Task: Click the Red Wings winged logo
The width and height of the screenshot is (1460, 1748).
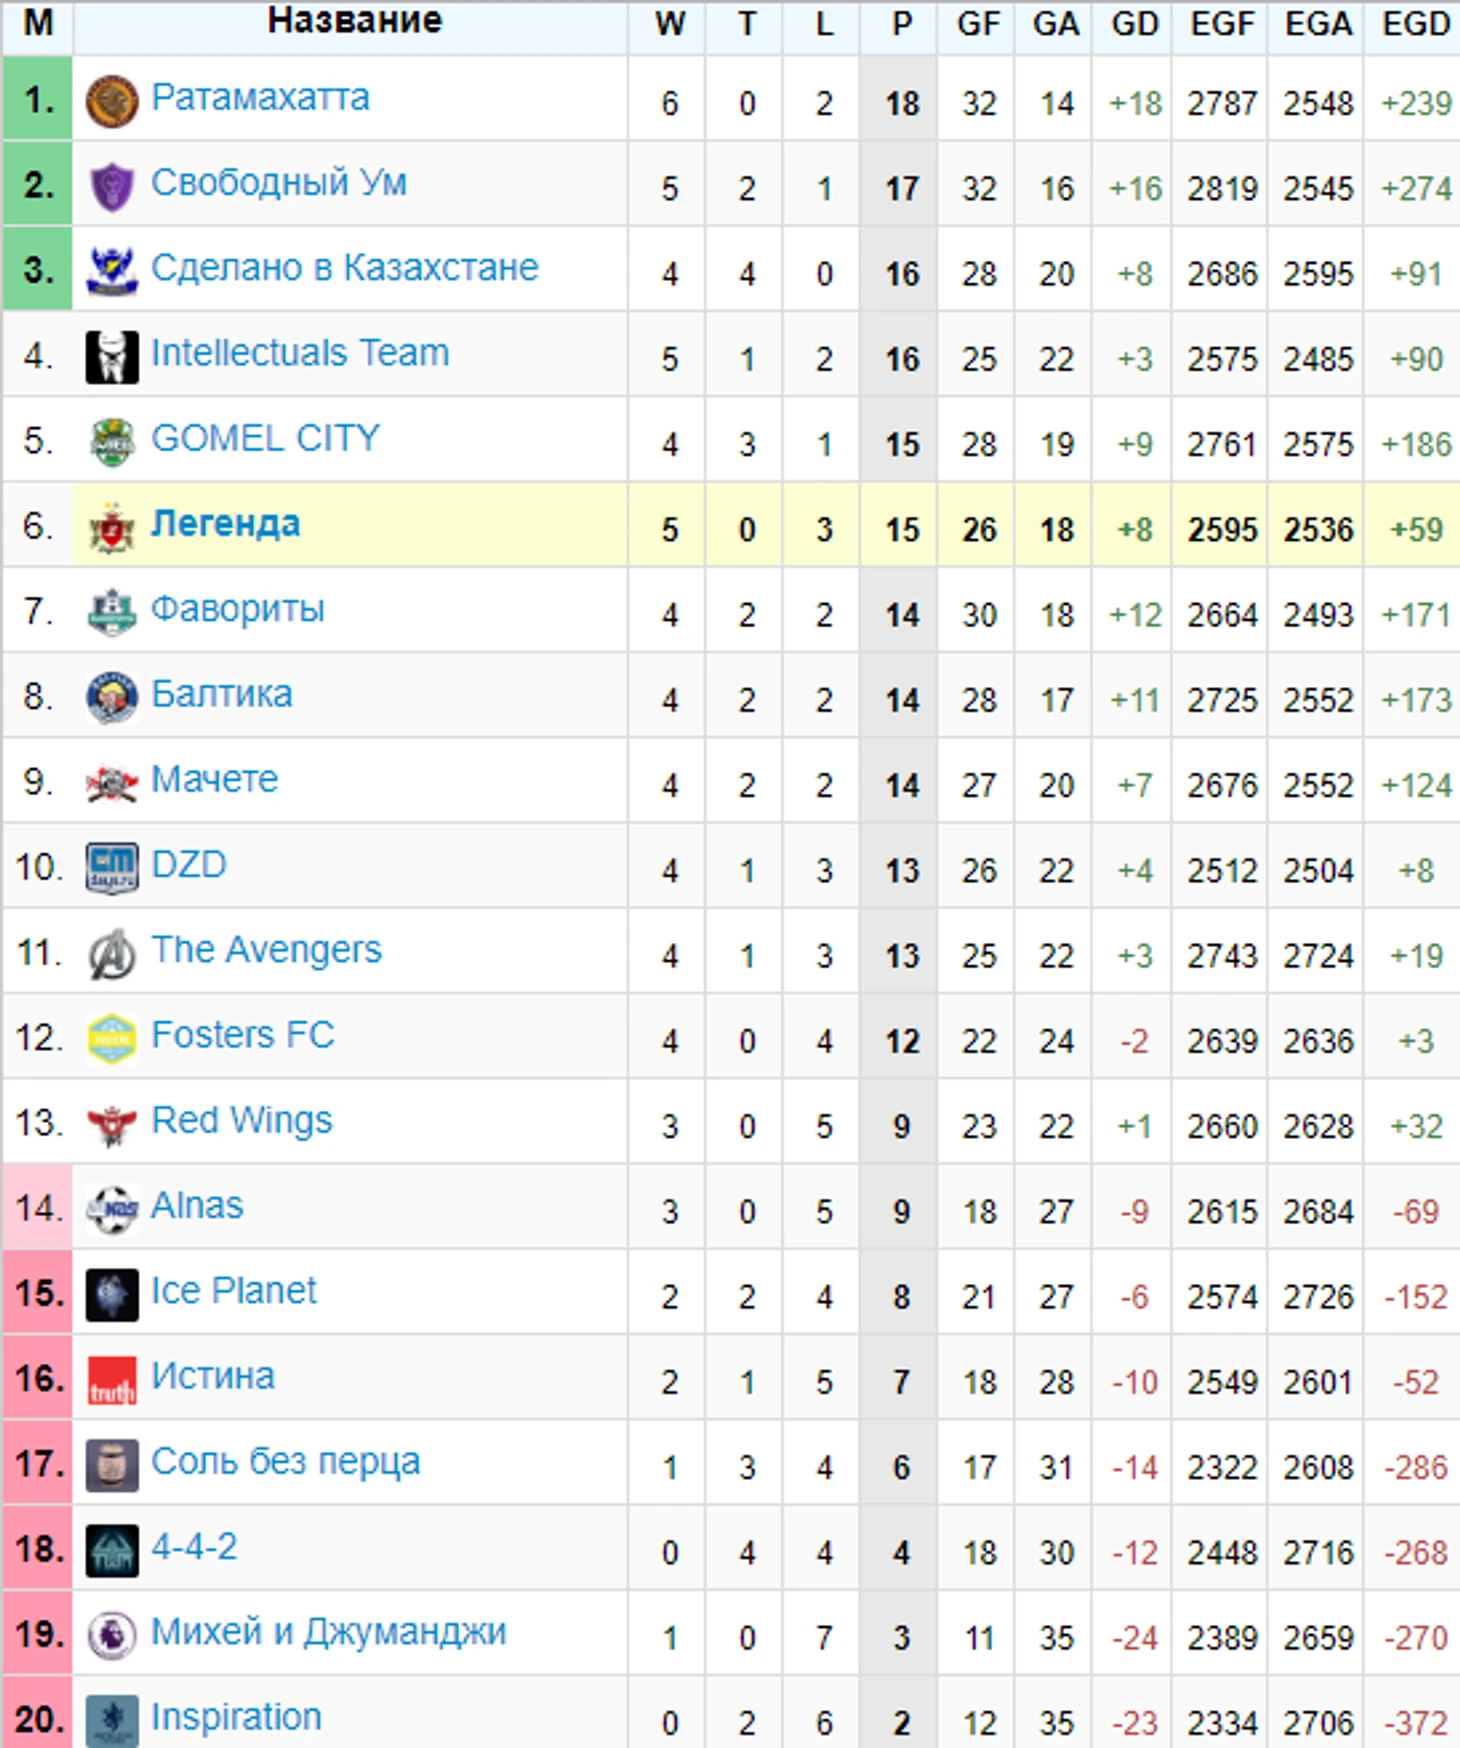Action: click(x=112, y=1125)
